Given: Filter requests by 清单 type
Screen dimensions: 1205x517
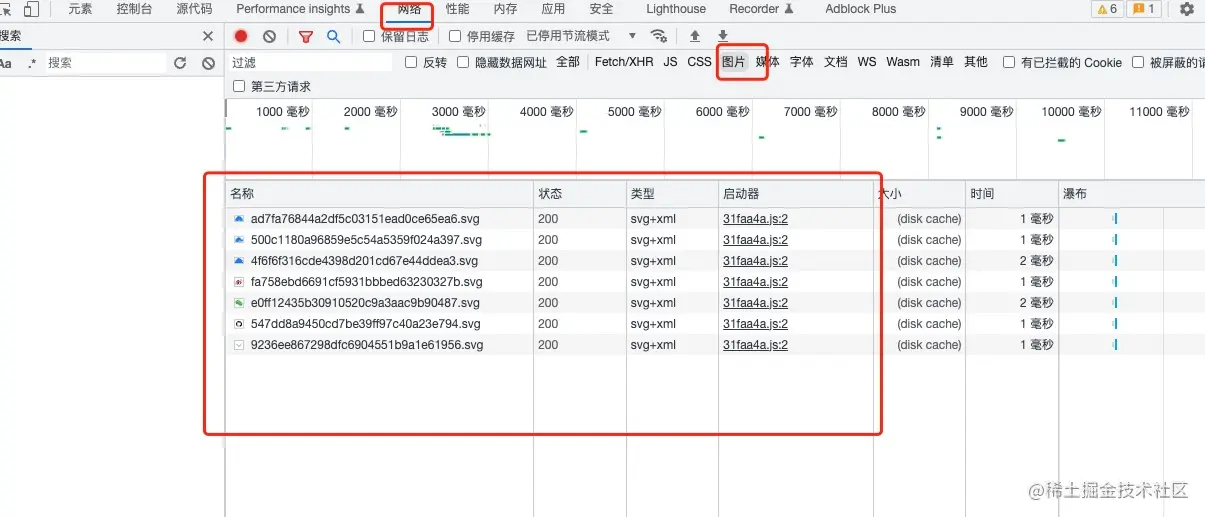Looking at the screenshot, I should point(942,62).
